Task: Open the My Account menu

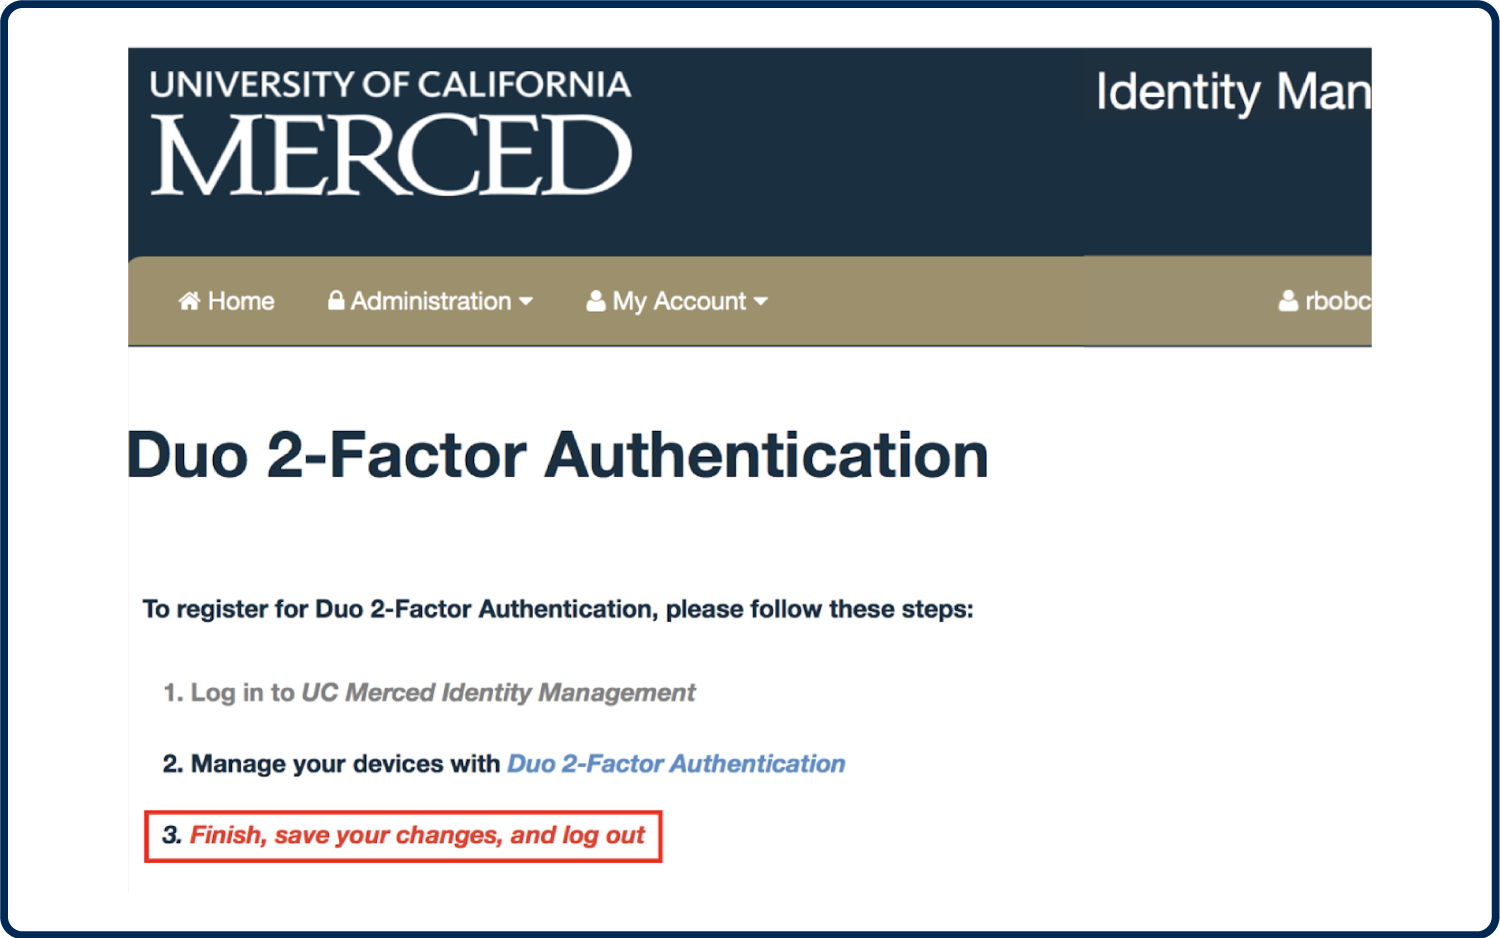Action: click(677, 301)
